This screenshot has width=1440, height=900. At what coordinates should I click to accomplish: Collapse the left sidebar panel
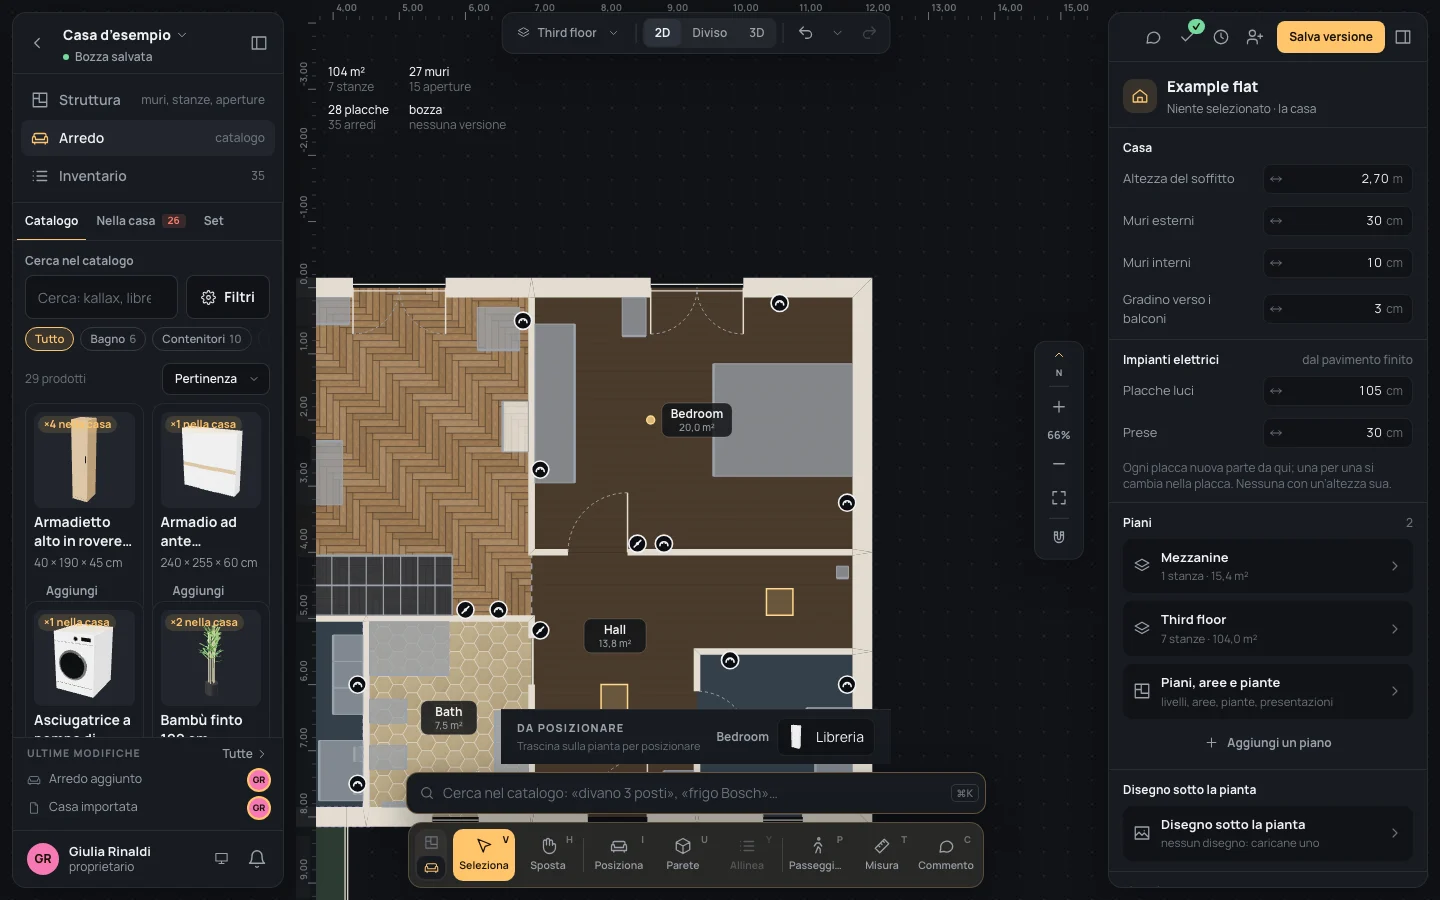coord(259,43)
